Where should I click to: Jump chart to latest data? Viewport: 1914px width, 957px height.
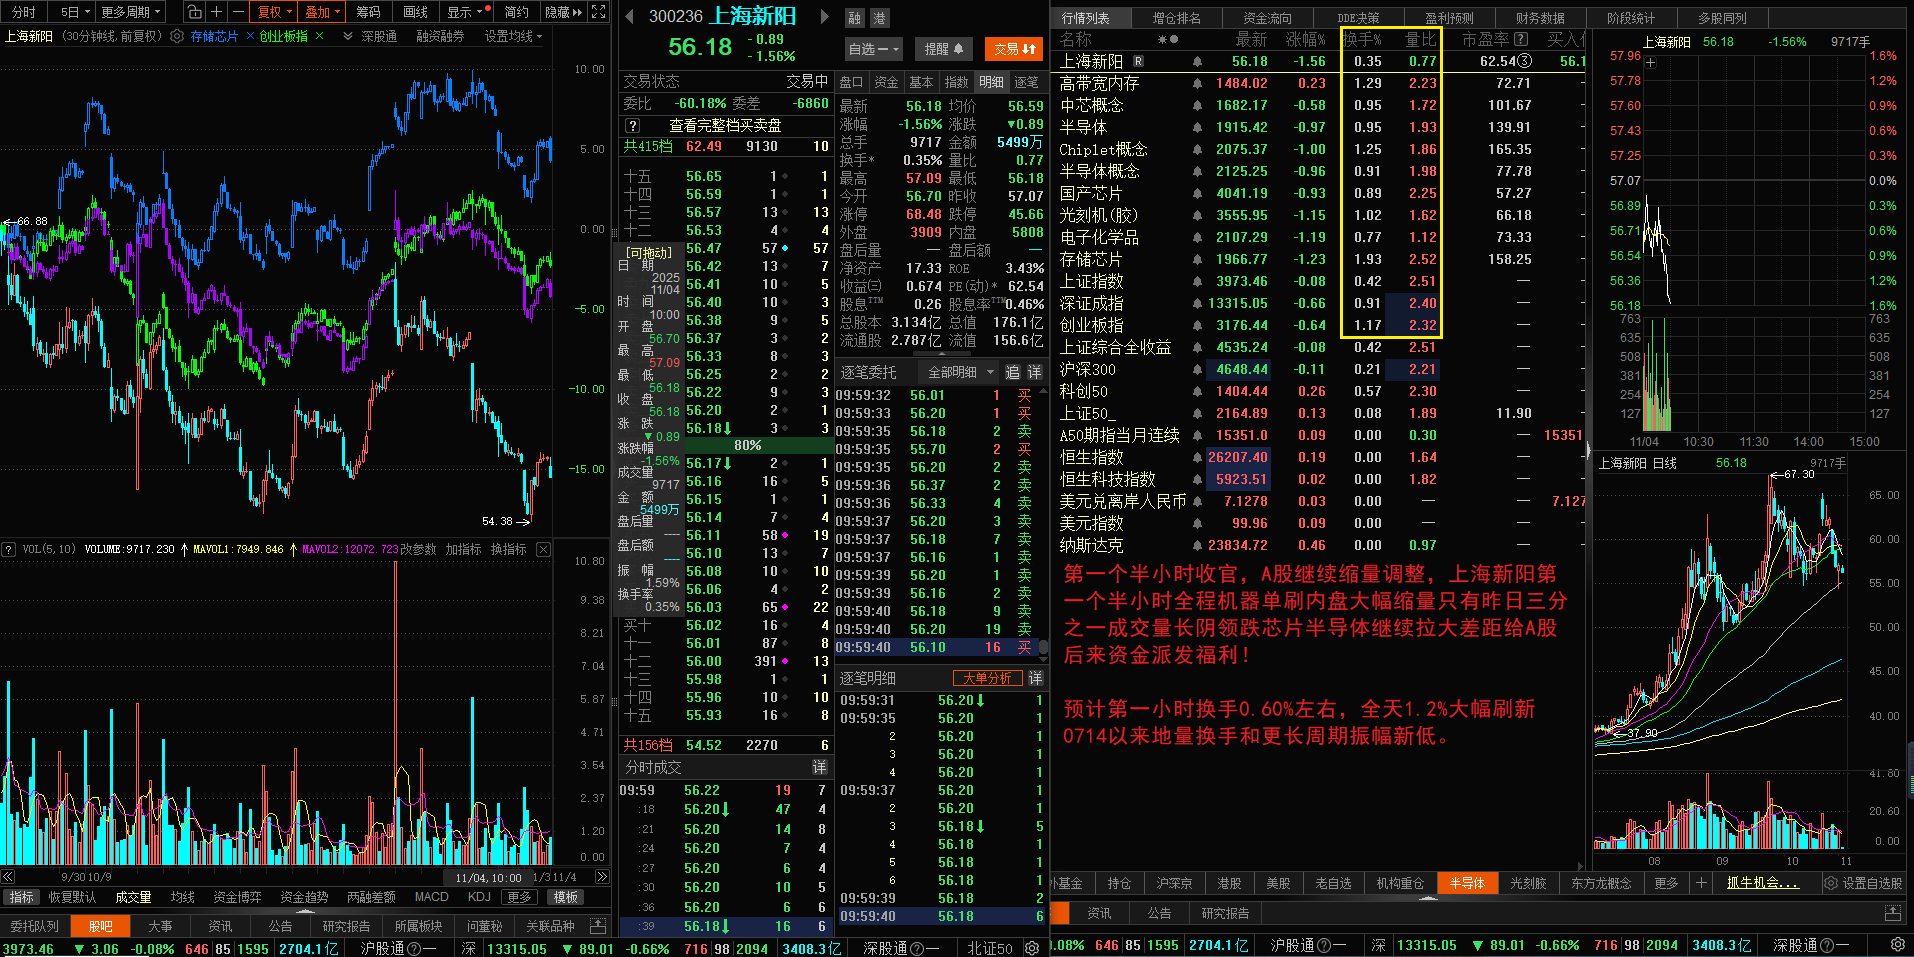(x=602, y=877)
